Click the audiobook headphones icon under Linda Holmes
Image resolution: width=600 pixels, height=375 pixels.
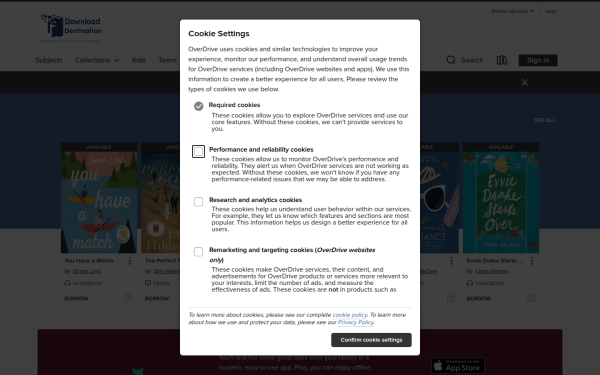470,283
